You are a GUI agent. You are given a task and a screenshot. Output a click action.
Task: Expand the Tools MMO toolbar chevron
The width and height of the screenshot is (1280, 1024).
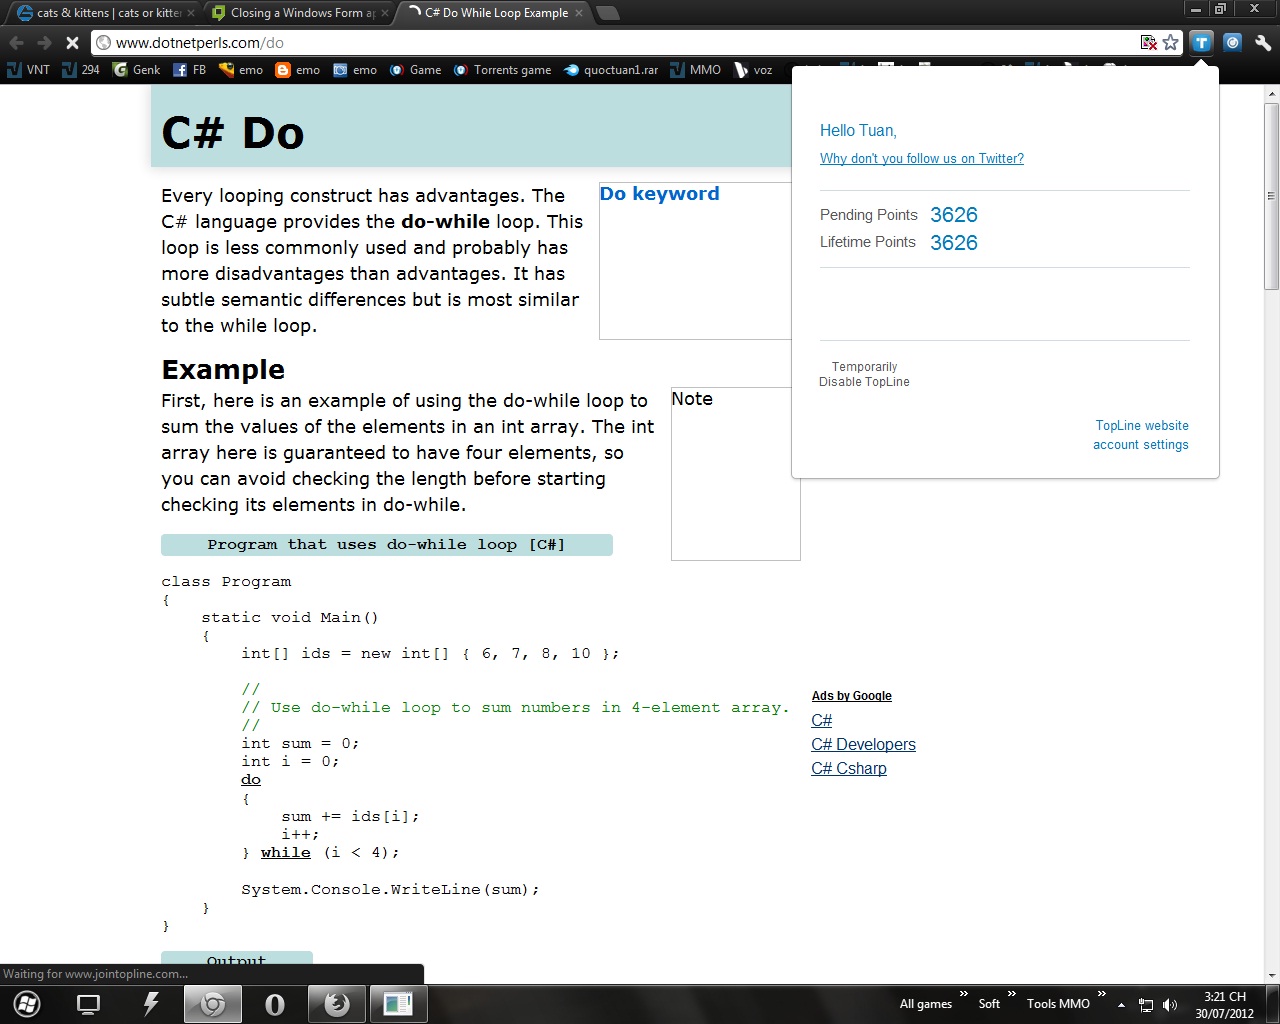[1101, 994]
